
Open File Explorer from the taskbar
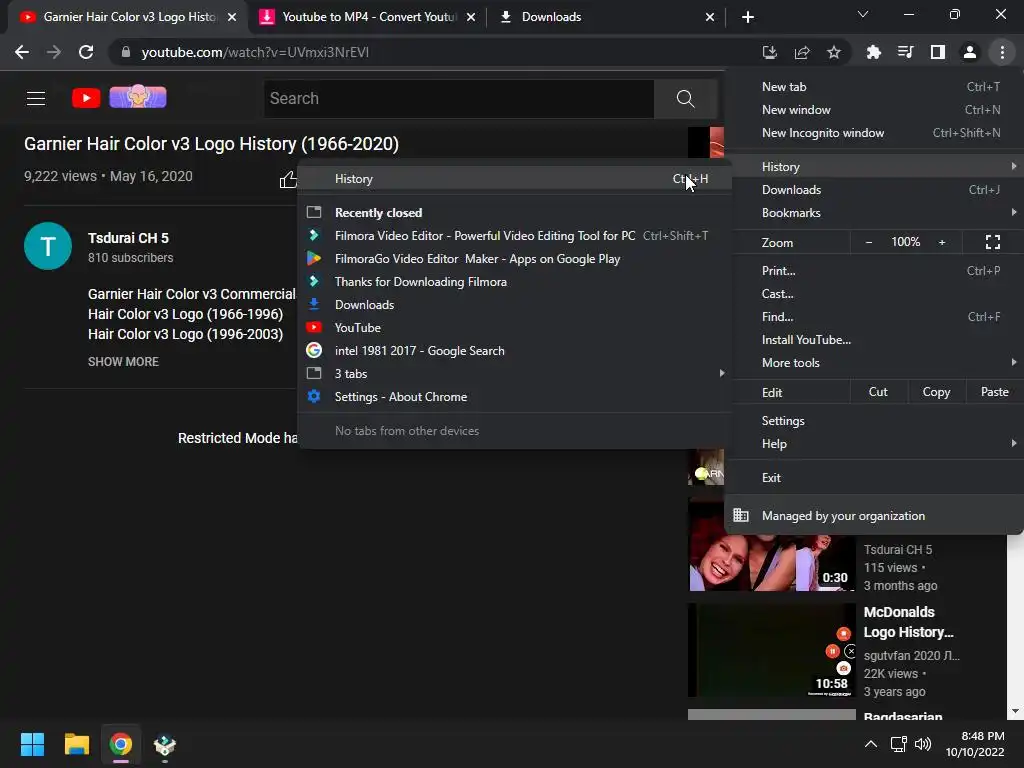(76, 744)
